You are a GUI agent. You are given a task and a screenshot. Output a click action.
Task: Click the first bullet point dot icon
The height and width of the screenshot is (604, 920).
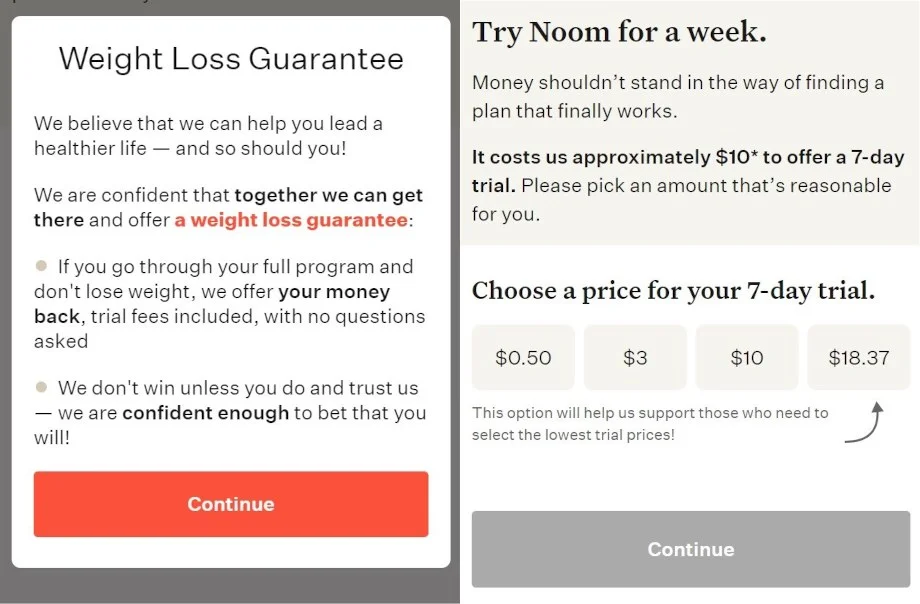click(40, 266)
